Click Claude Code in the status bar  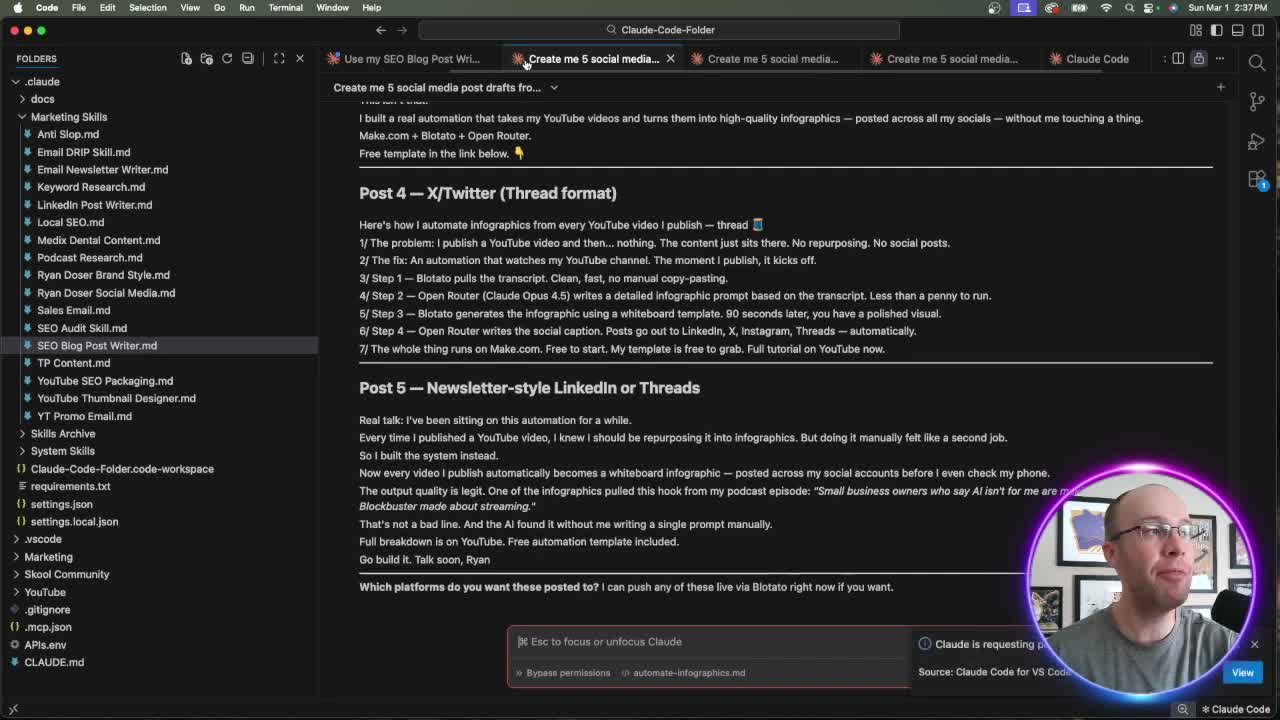coord(1236,709)
